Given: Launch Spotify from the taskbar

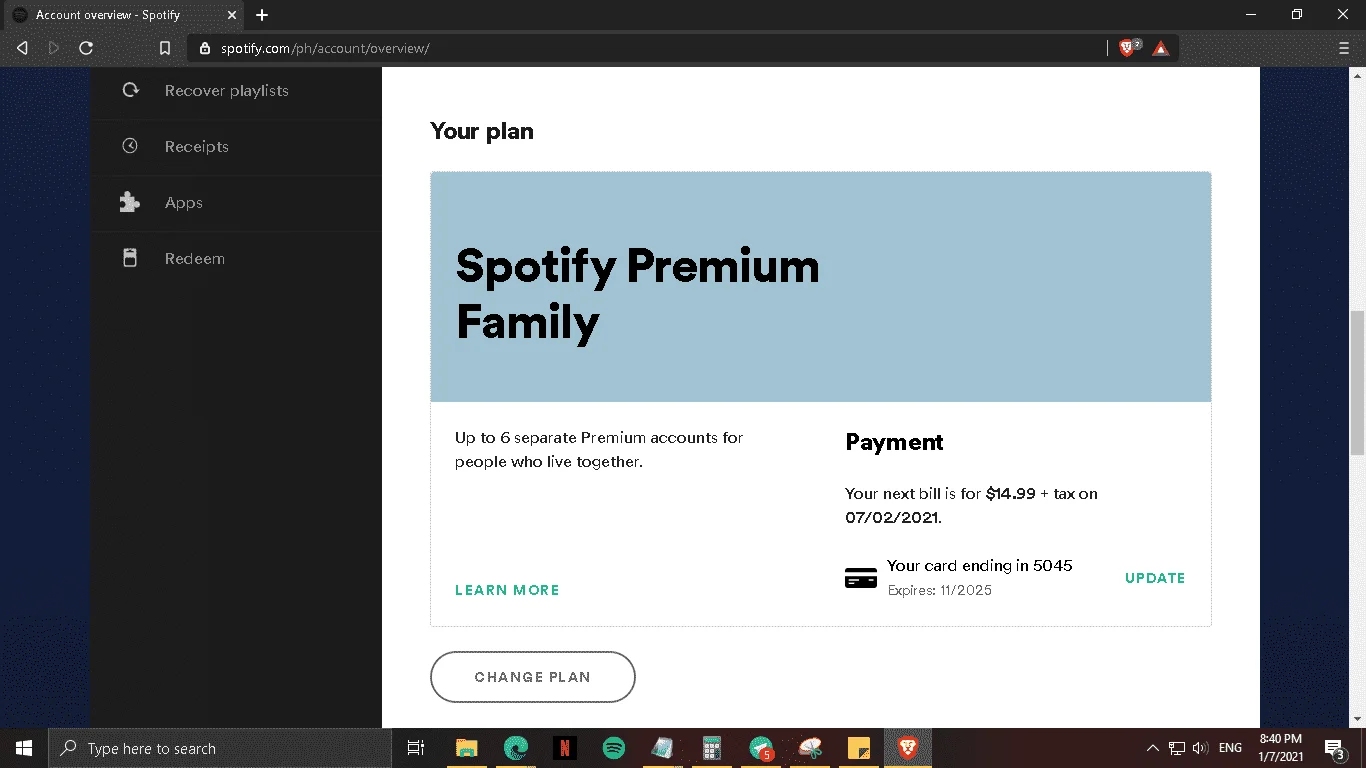Looking at the screenshot, I should (x=614, y=748).
